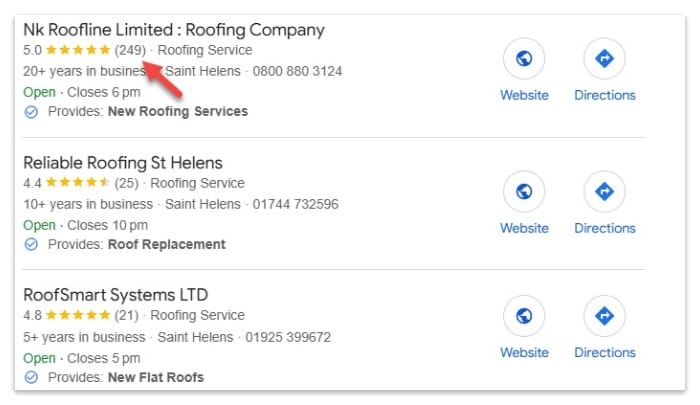
Task: Click verified checkmark icon beside Roof Replacement
Action: point(31,245)
